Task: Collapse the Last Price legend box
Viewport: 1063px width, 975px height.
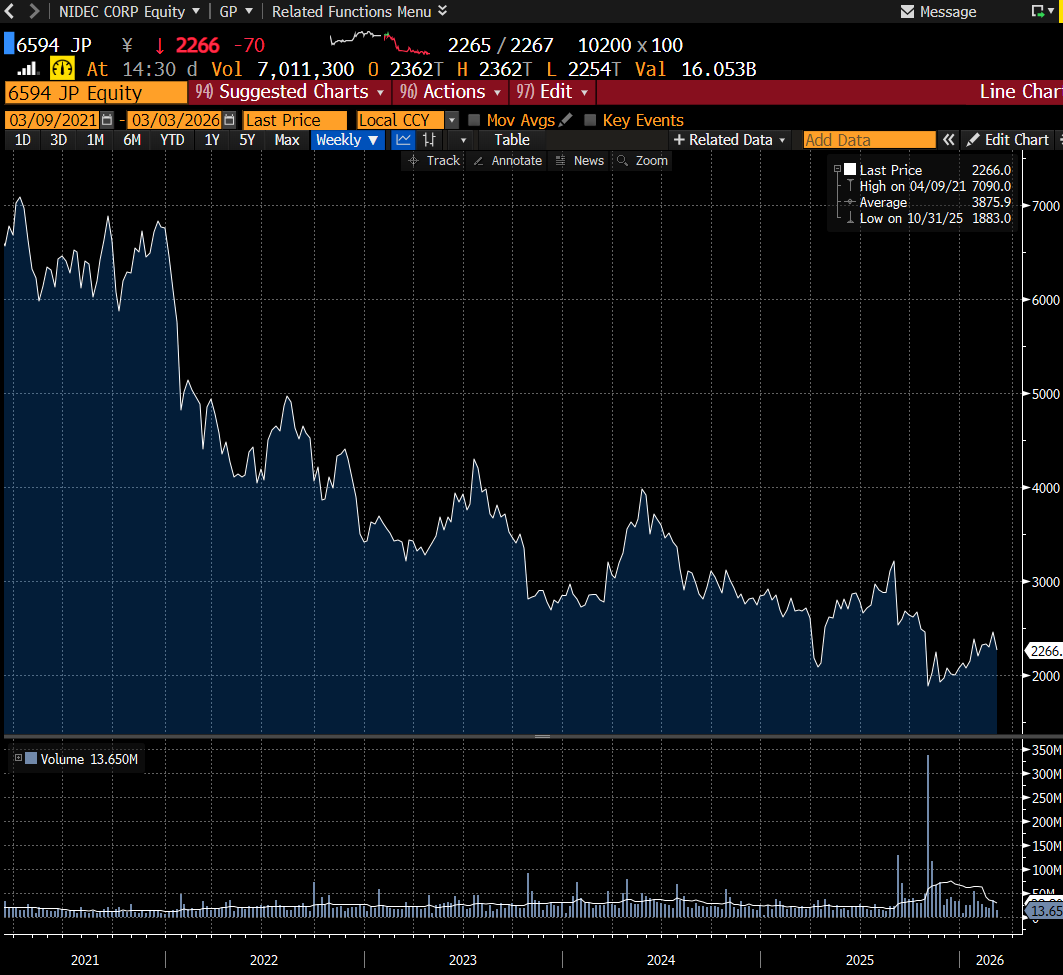Action: [x=837, y=169]
